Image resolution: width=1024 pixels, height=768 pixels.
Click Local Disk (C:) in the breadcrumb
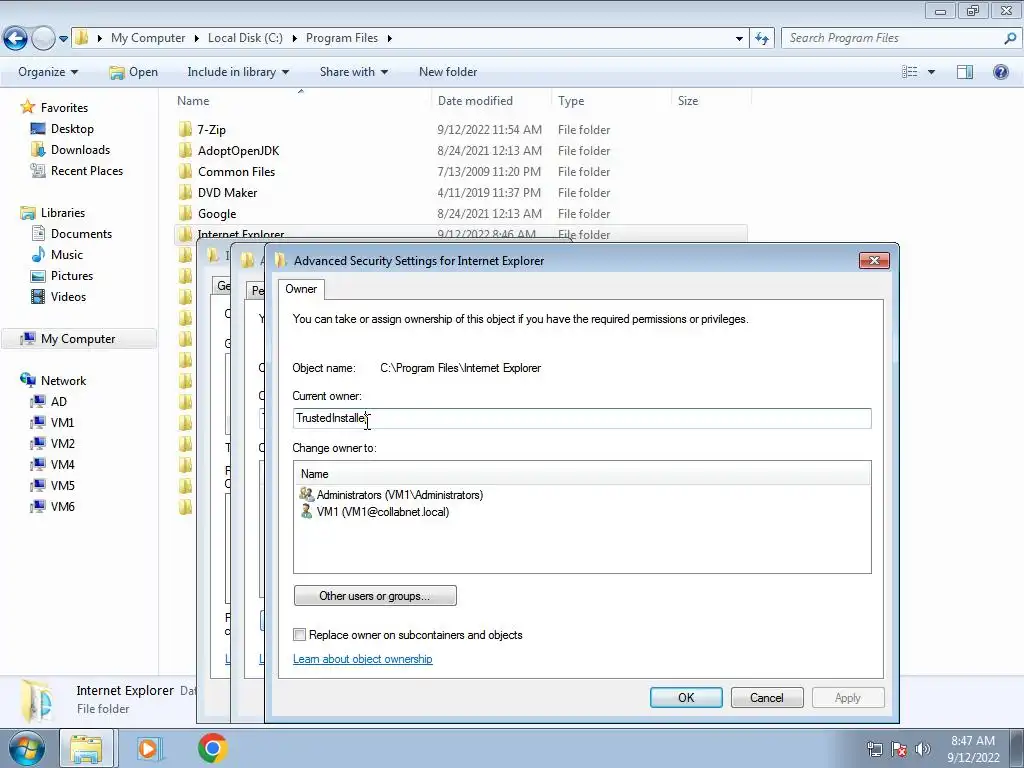tap(245, 38)
